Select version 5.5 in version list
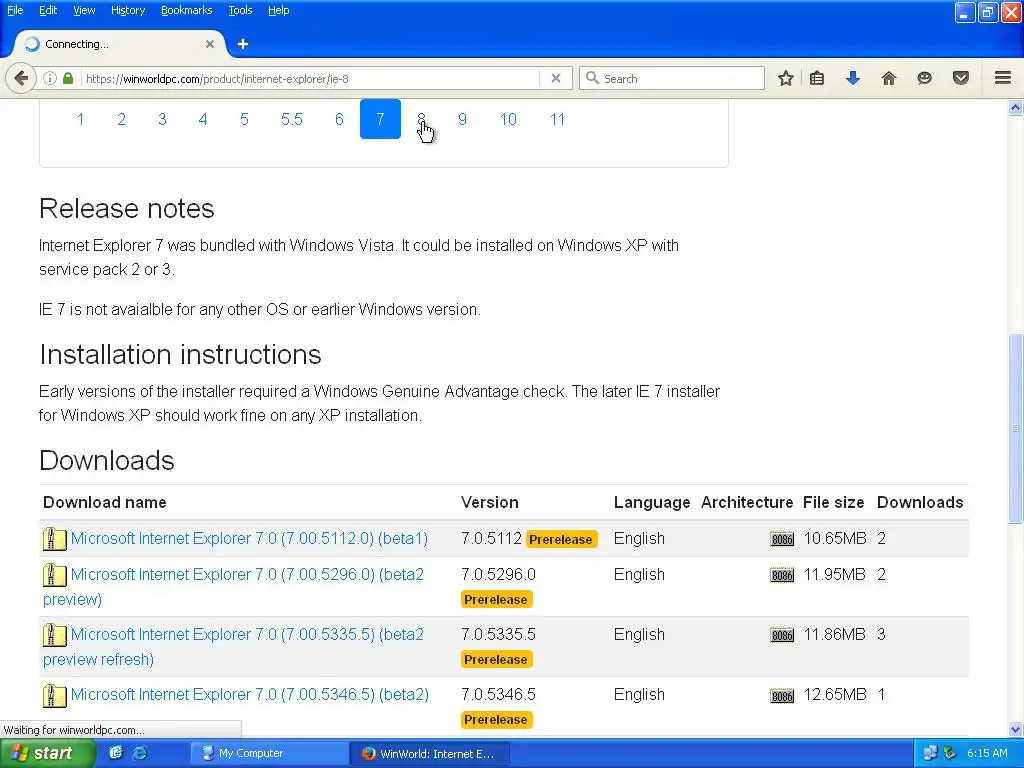Screen dimensions: 1024x768 tap(292, 119)
